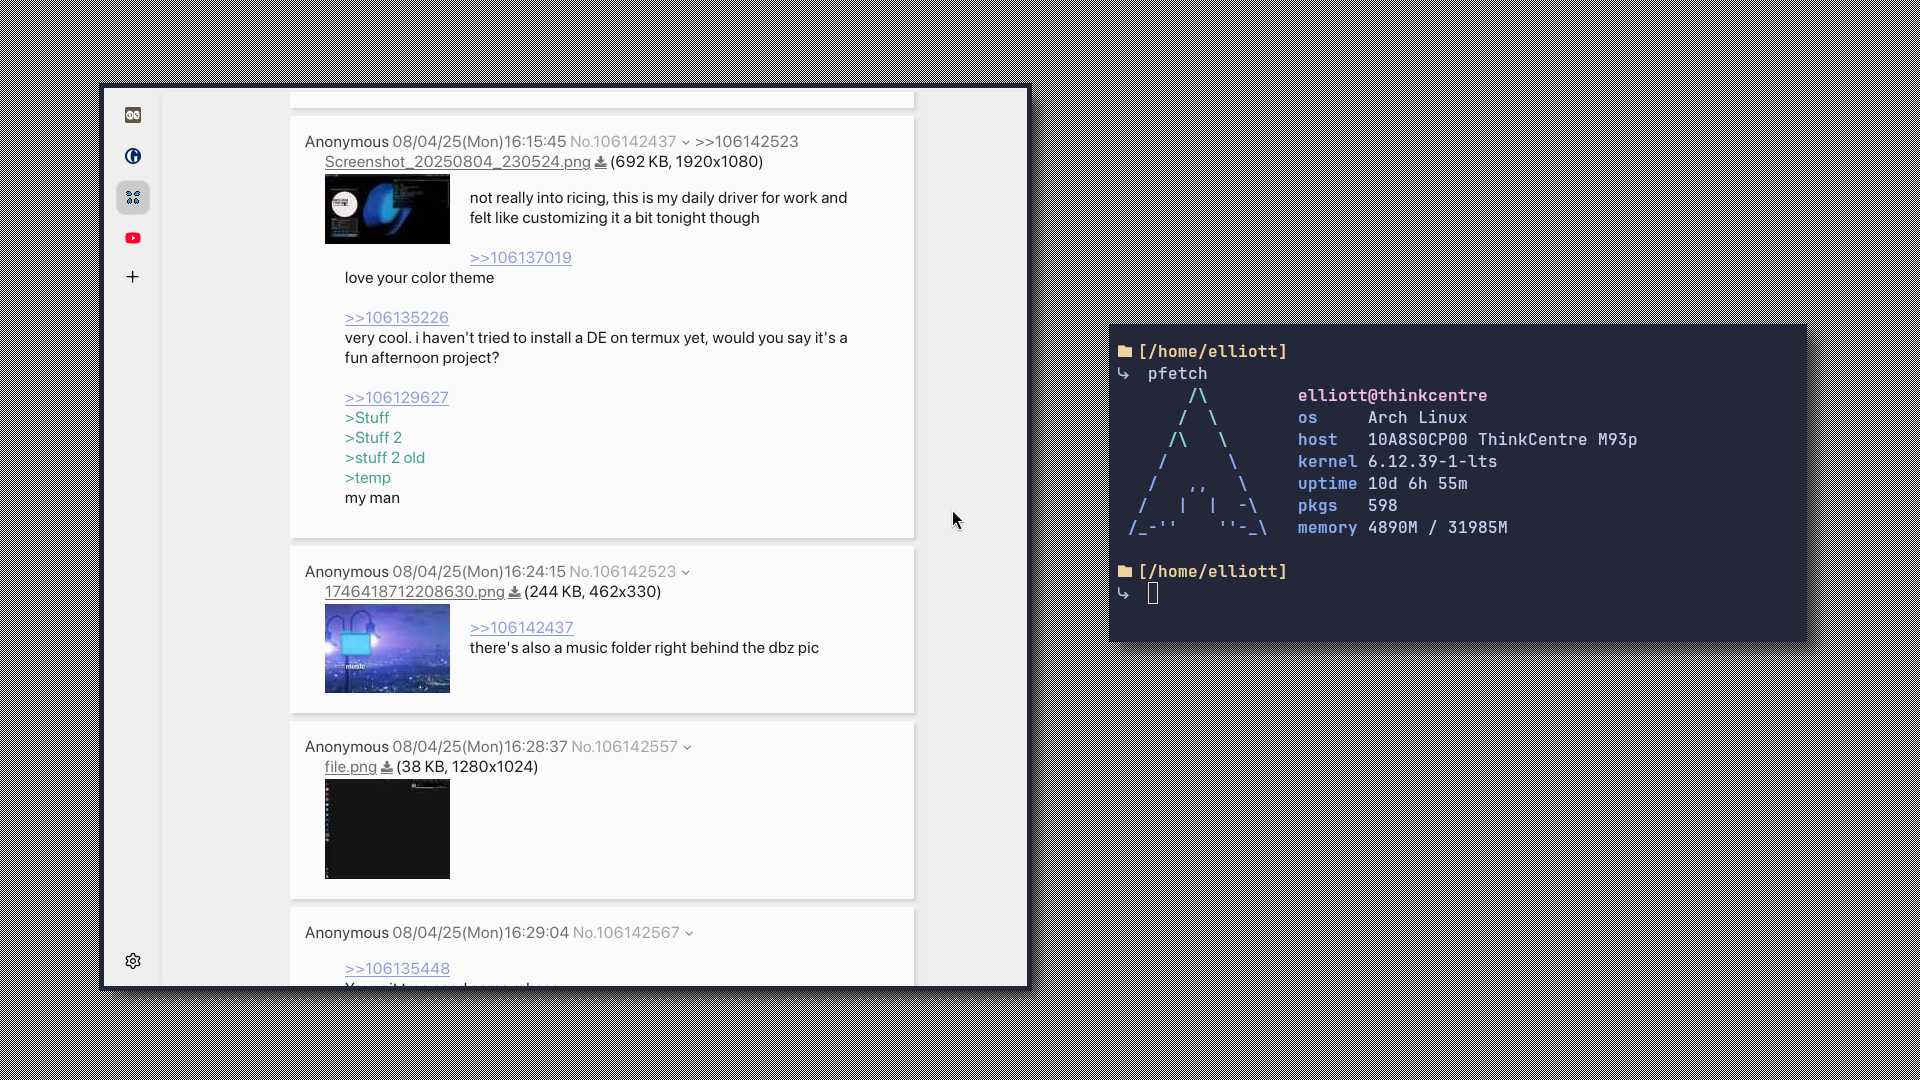Click the Arch ASCII logo in terminal

[x=1198, y=462]
